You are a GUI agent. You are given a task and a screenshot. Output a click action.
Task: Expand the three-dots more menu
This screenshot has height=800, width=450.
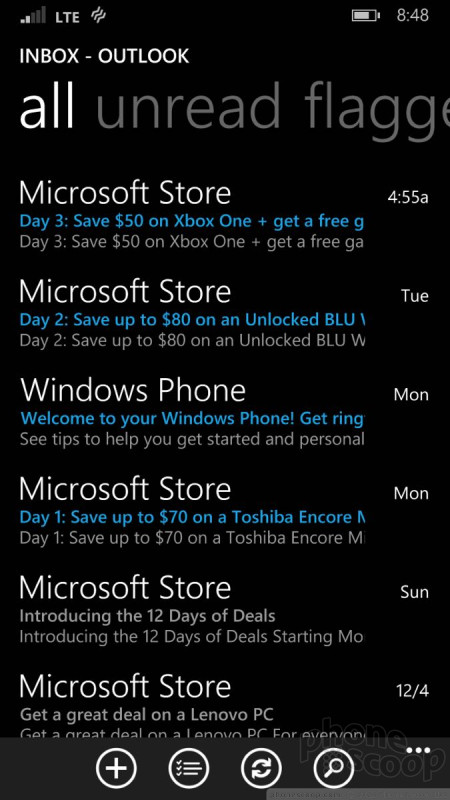click(x=418, y=751)
